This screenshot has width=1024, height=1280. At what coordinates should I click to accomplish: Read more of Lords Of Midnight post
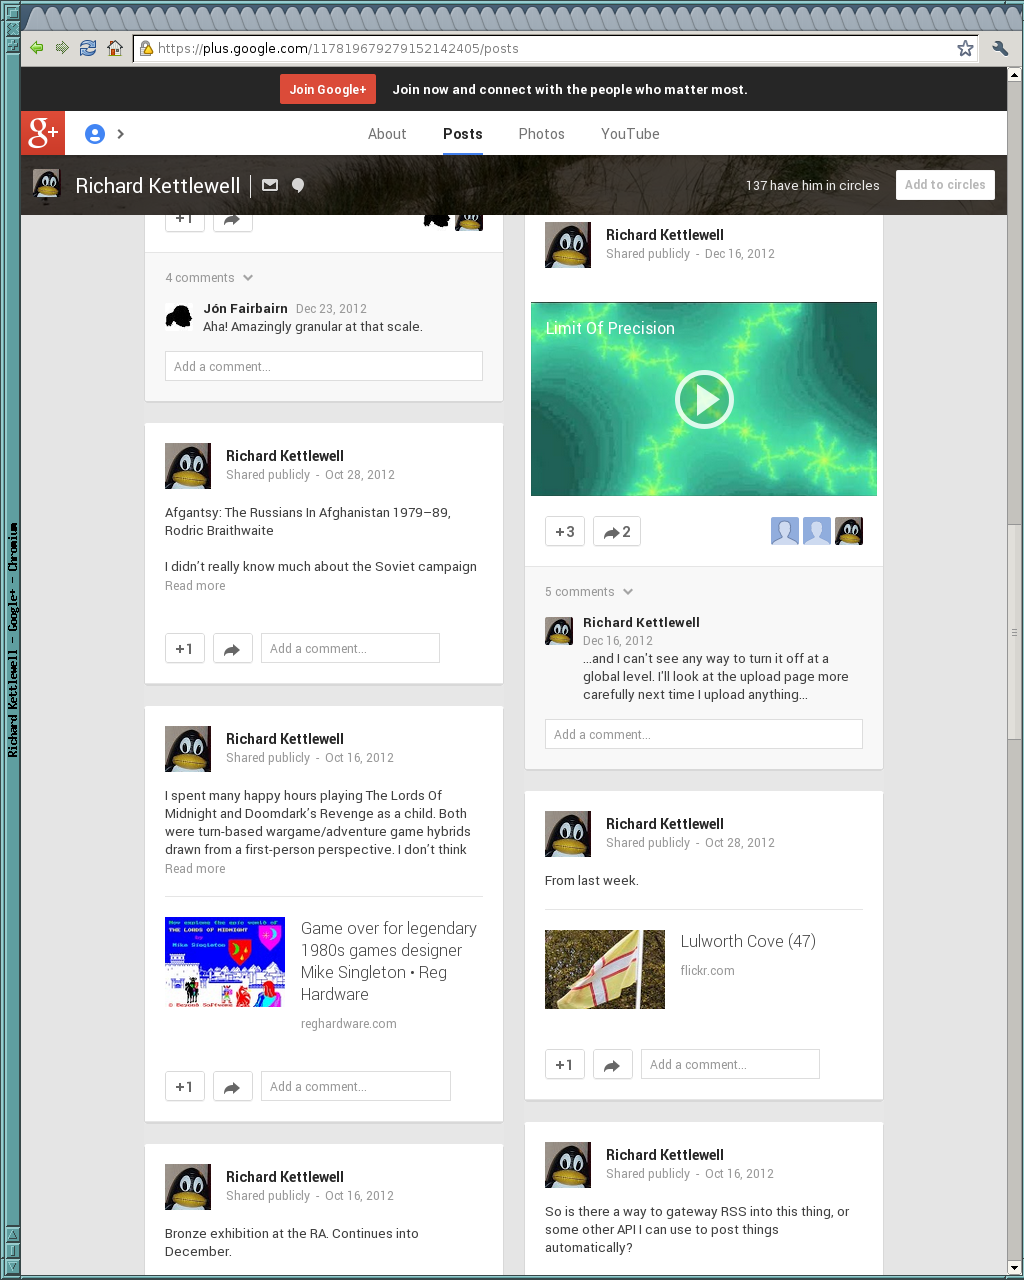(195, 869)
